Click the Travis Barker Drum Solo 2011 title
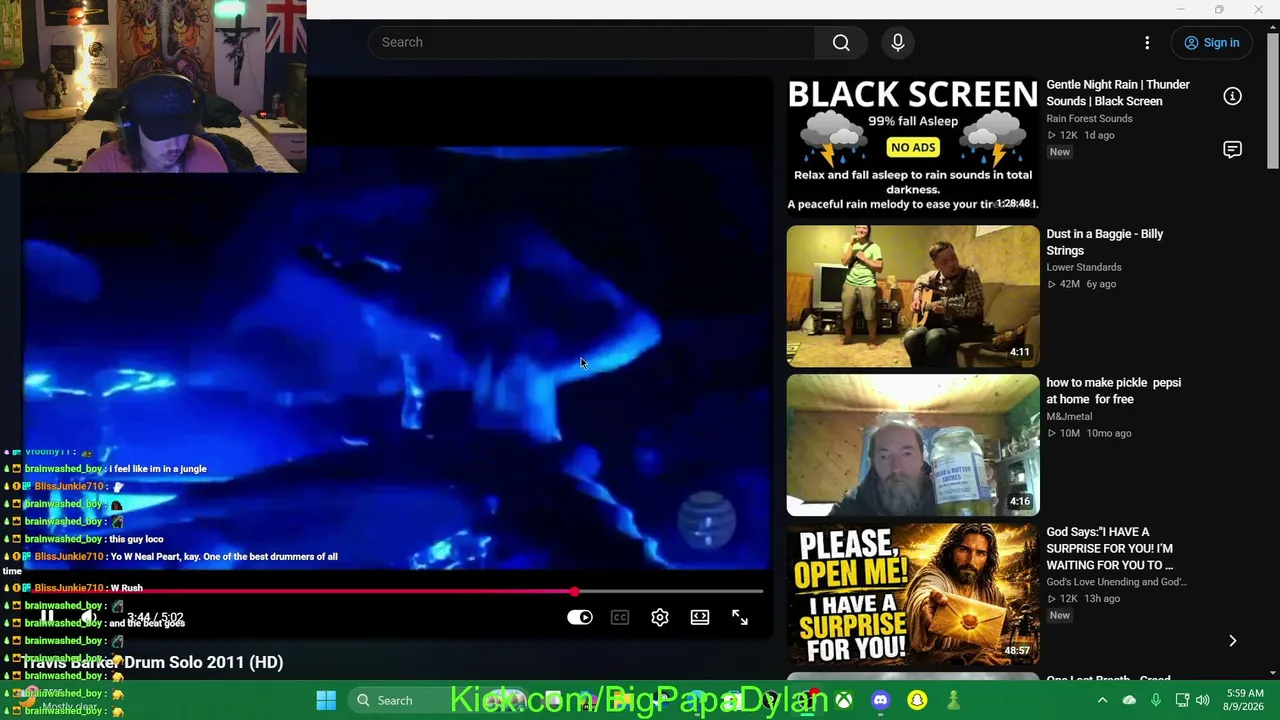This screenshot has width=1280, height=720. pyautogui.click(x=152, y=662)
